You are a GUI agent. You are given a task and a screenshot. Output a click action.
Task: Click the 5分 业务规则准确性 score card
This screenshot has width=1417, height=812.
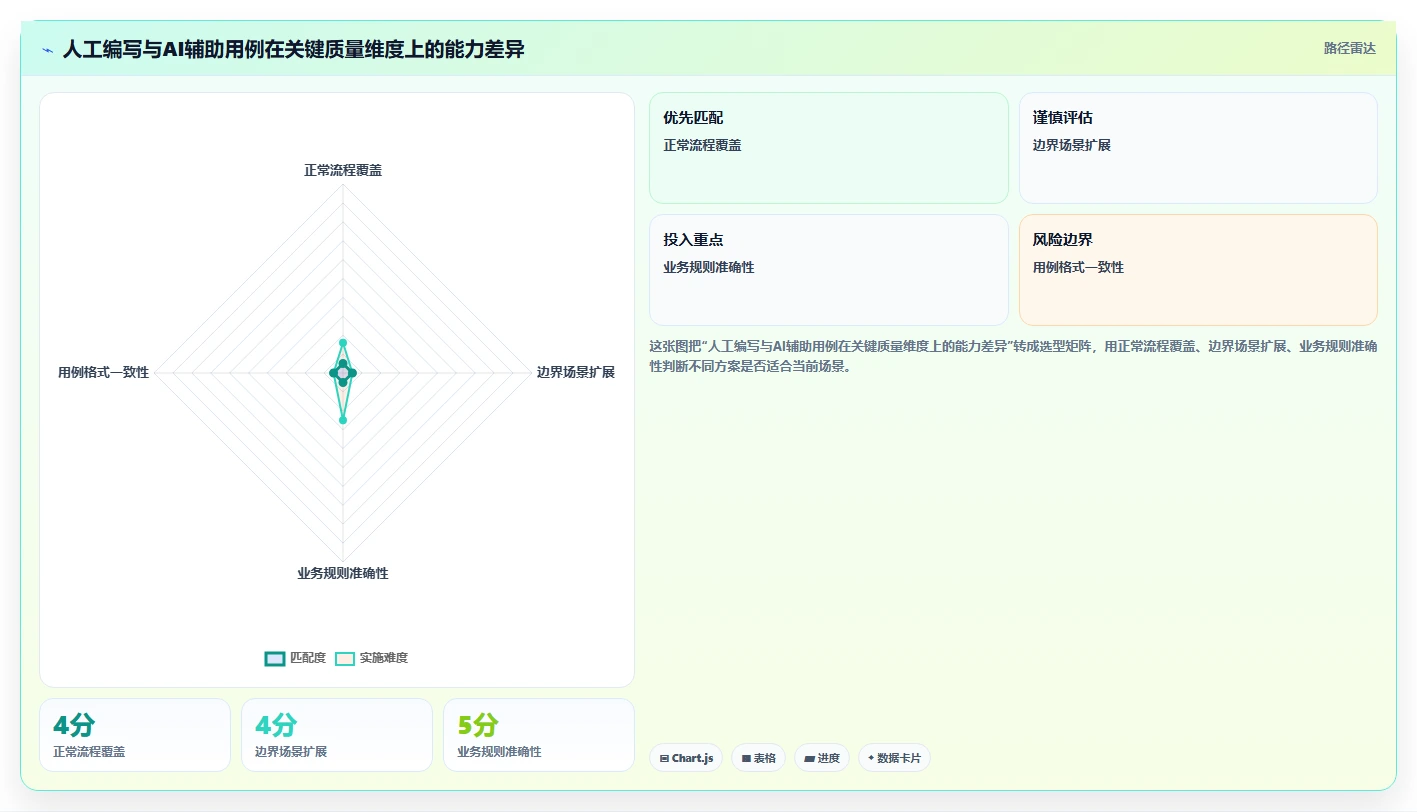point(539,735)
